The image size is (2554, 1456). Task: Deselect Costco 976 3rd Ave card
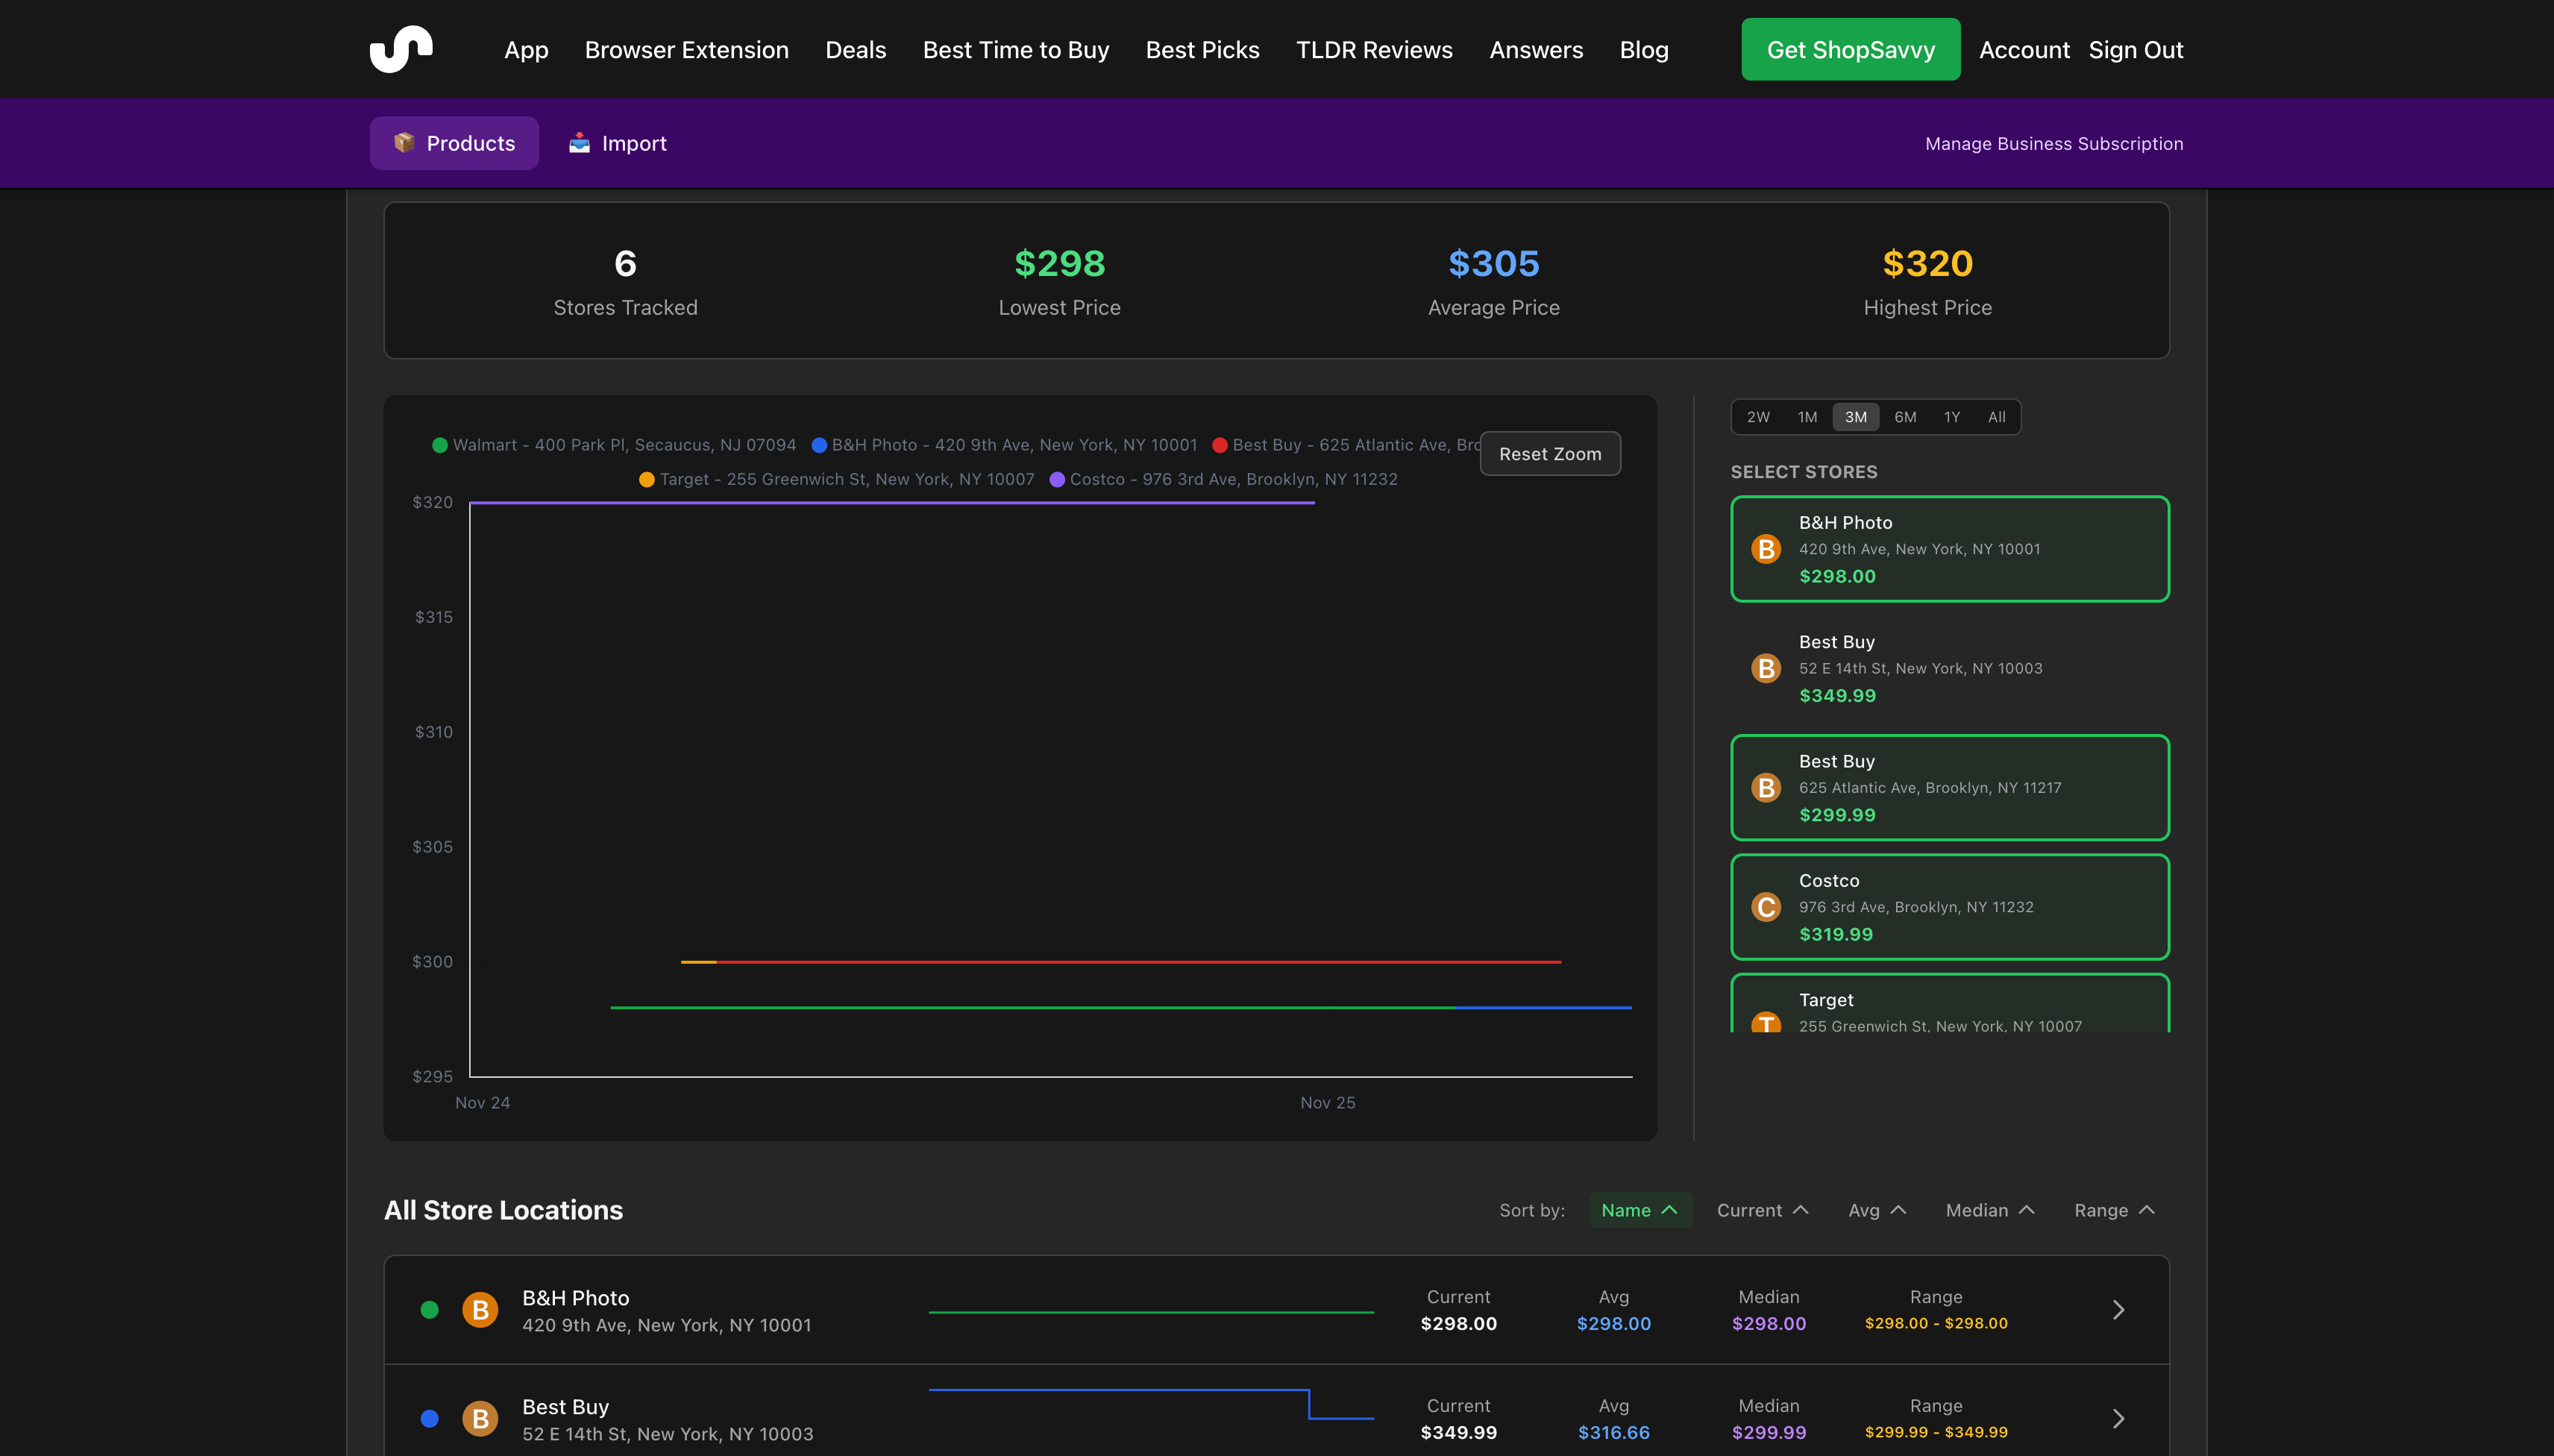click(x=1949, y=907)
